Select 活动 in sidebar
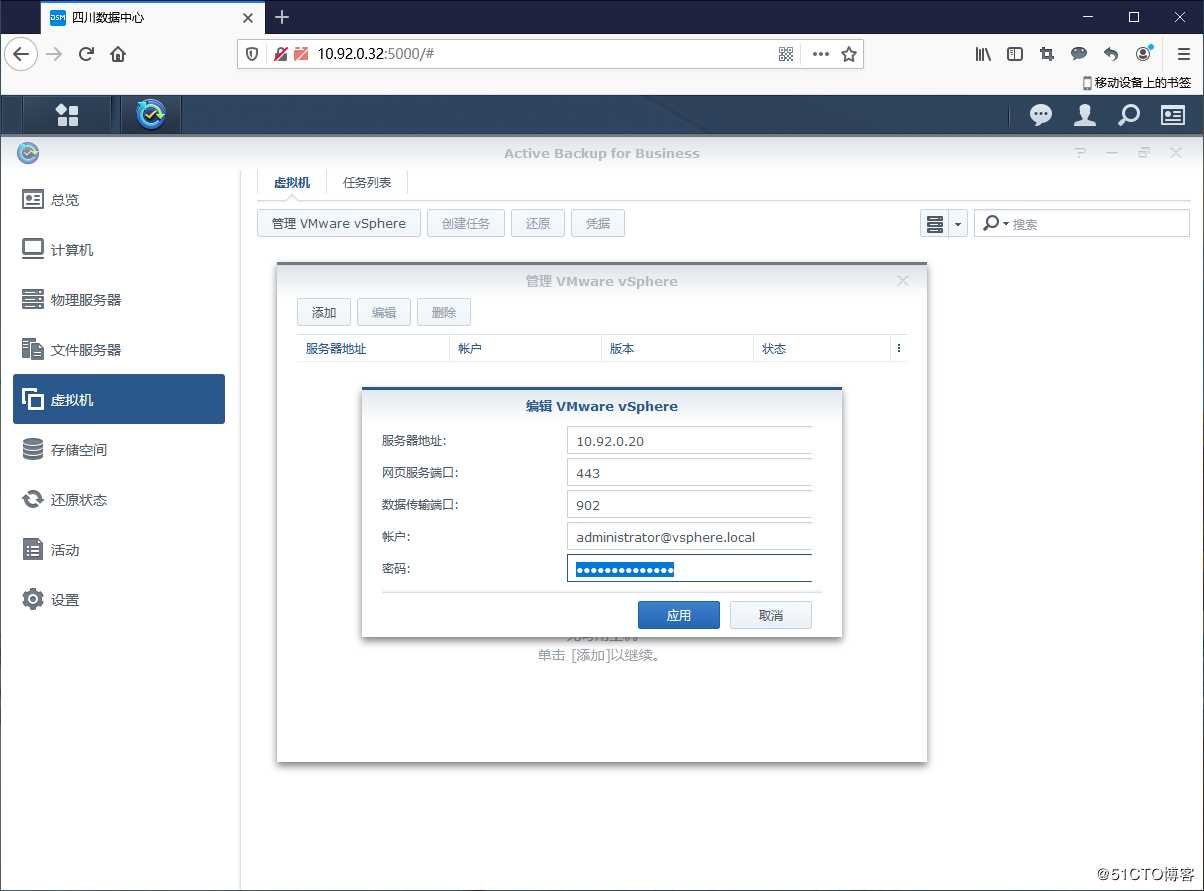This screenshot has width=1204, height=891. (119, 549)
